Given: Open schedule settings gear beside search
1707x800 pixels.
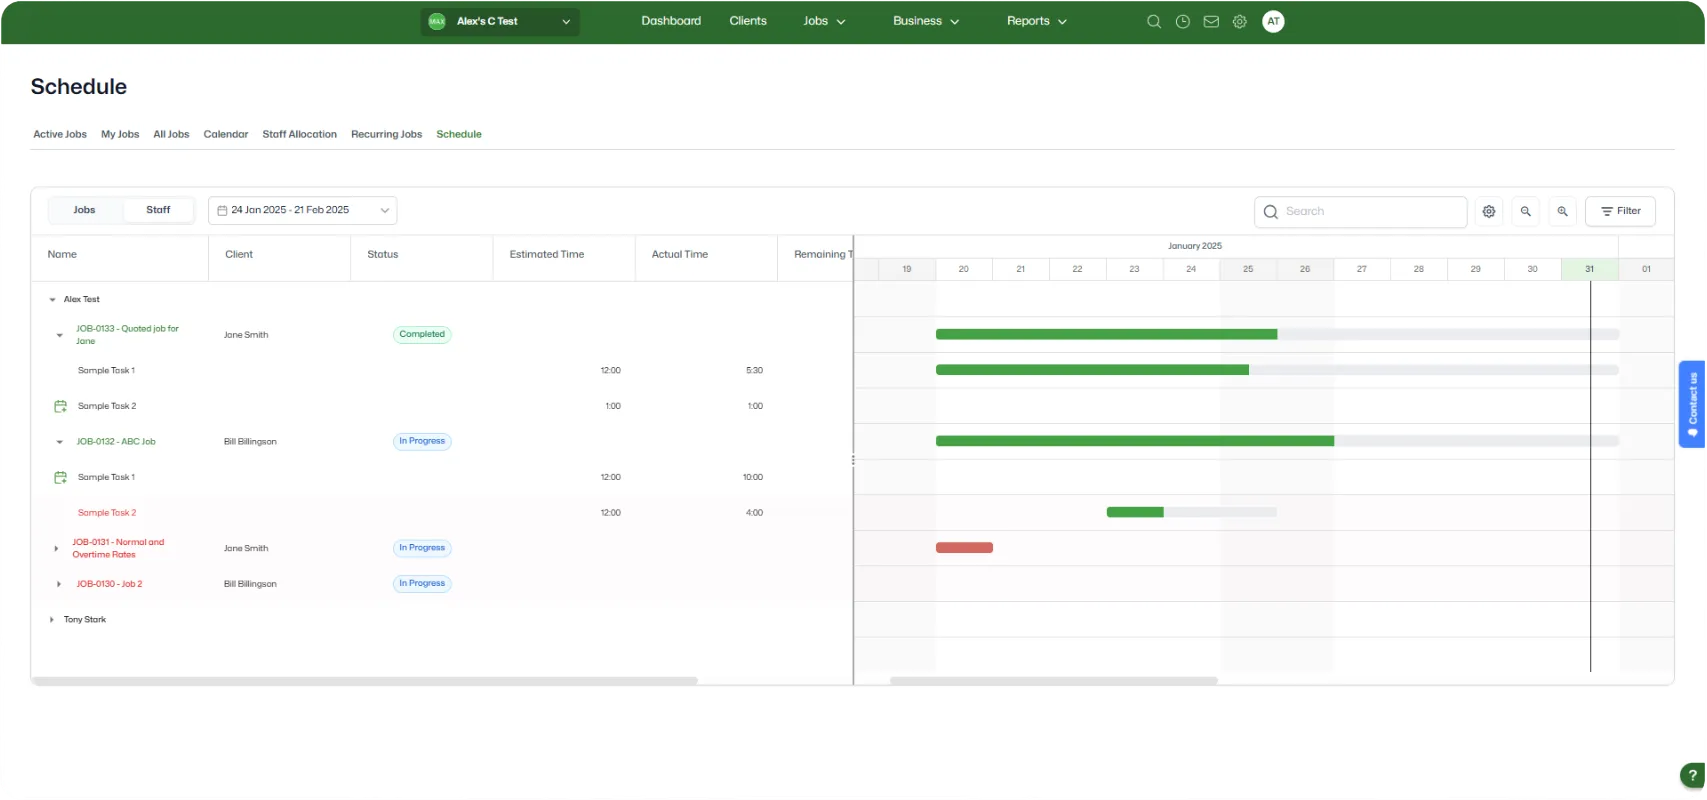Looking at the screenshot, I should point(1489,211).
